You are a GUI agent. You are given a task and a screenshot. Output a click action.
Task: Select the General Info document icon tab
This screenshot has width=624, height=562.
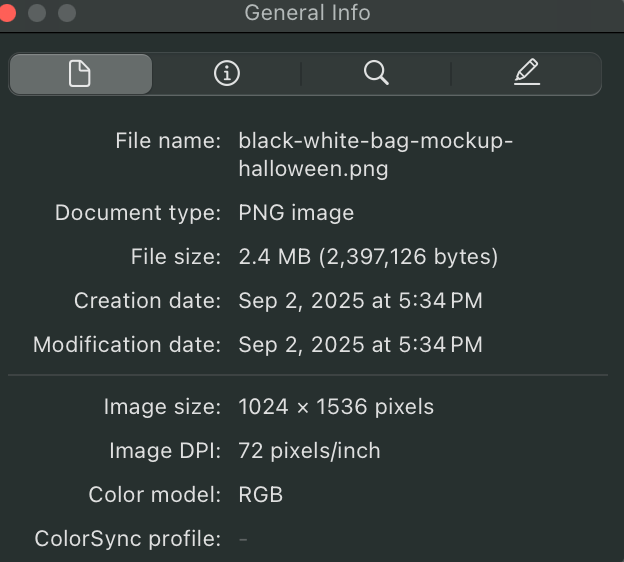(80, 74)
